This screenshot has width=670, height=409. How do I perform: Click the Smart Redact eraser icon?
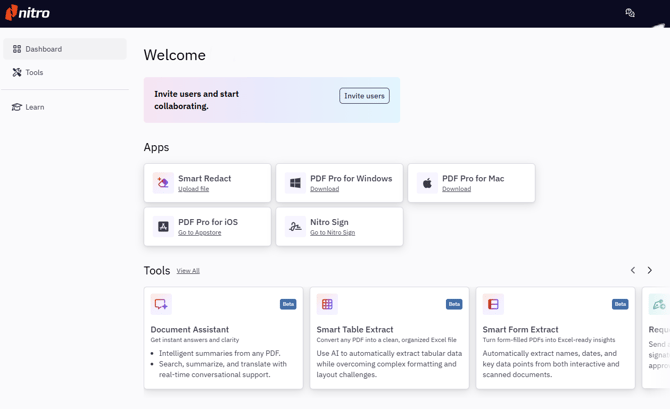coord(163,183)
